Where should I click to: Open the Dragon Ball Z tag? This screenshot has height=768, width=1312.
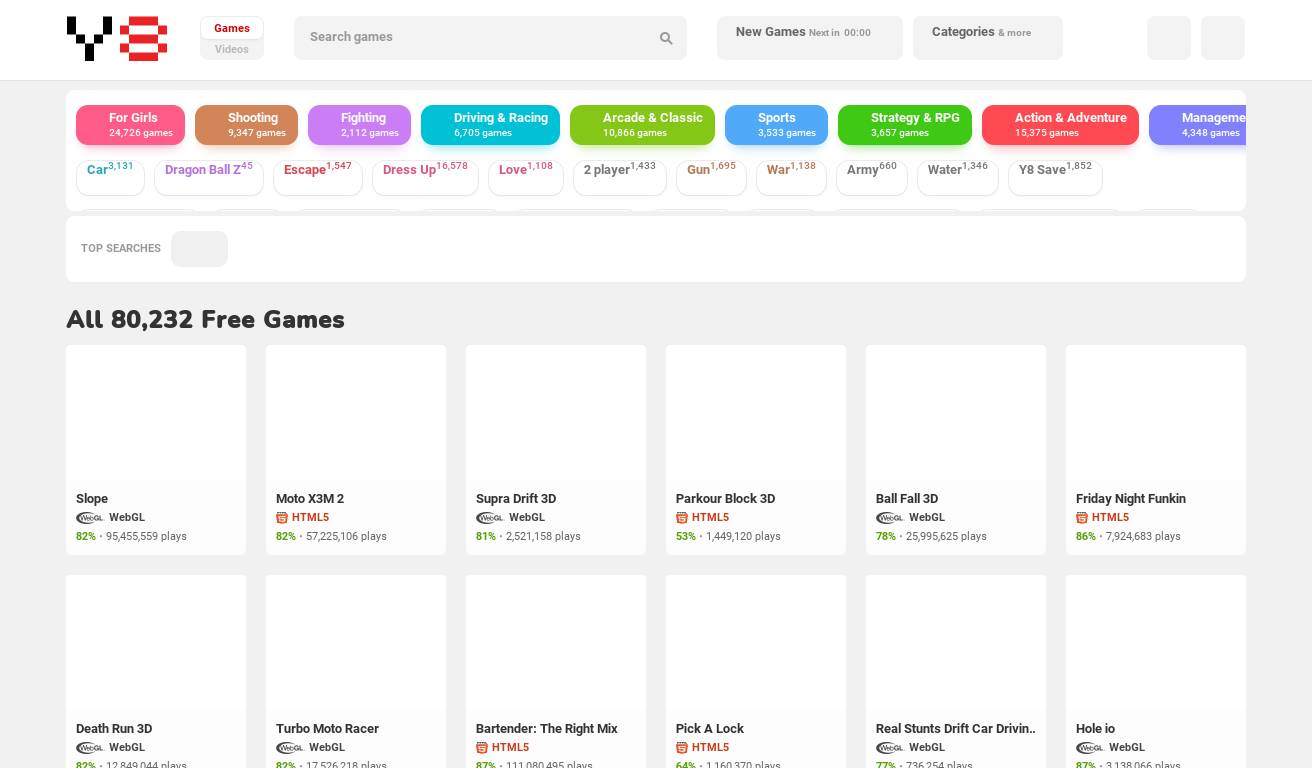click(208, 170)
